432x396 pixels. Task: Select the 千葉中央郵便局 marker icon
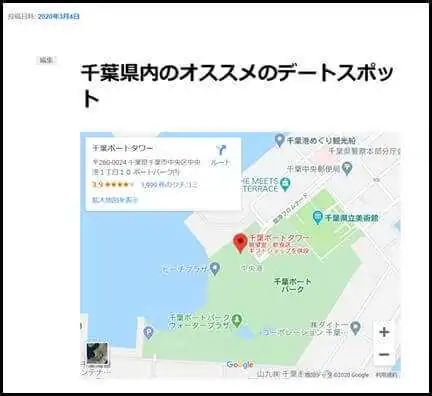[347, 169]
